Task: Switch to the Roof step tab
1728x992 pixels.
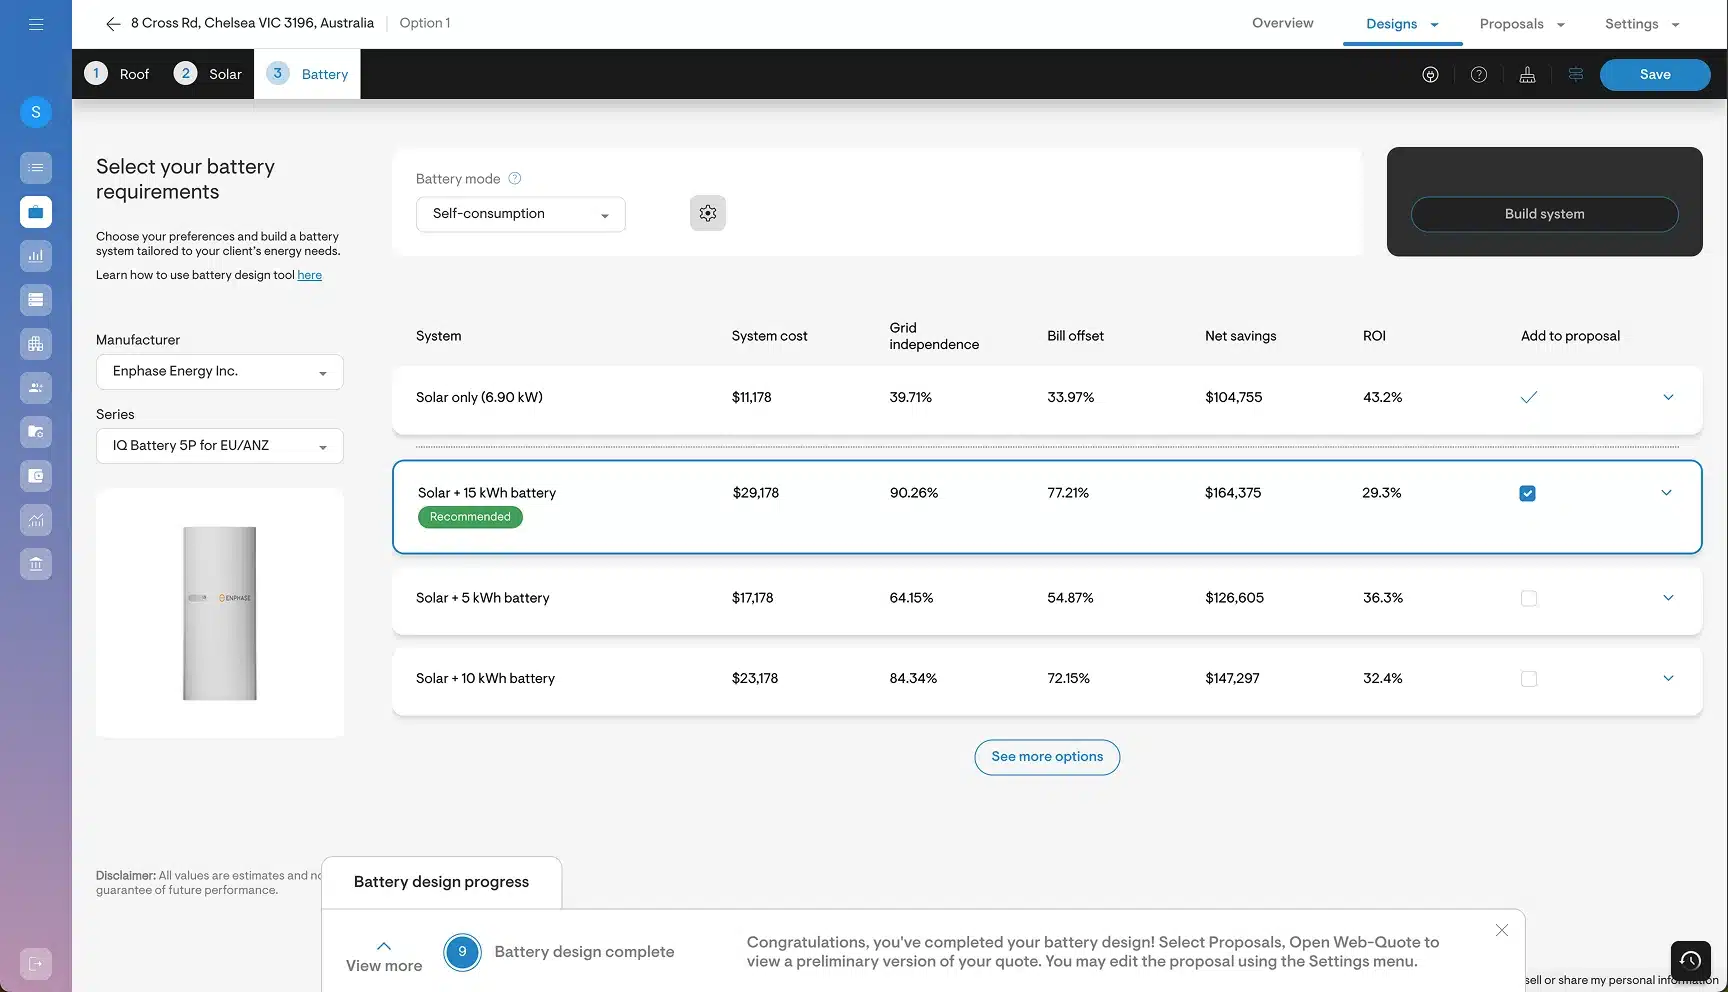Action: [118, 74]
